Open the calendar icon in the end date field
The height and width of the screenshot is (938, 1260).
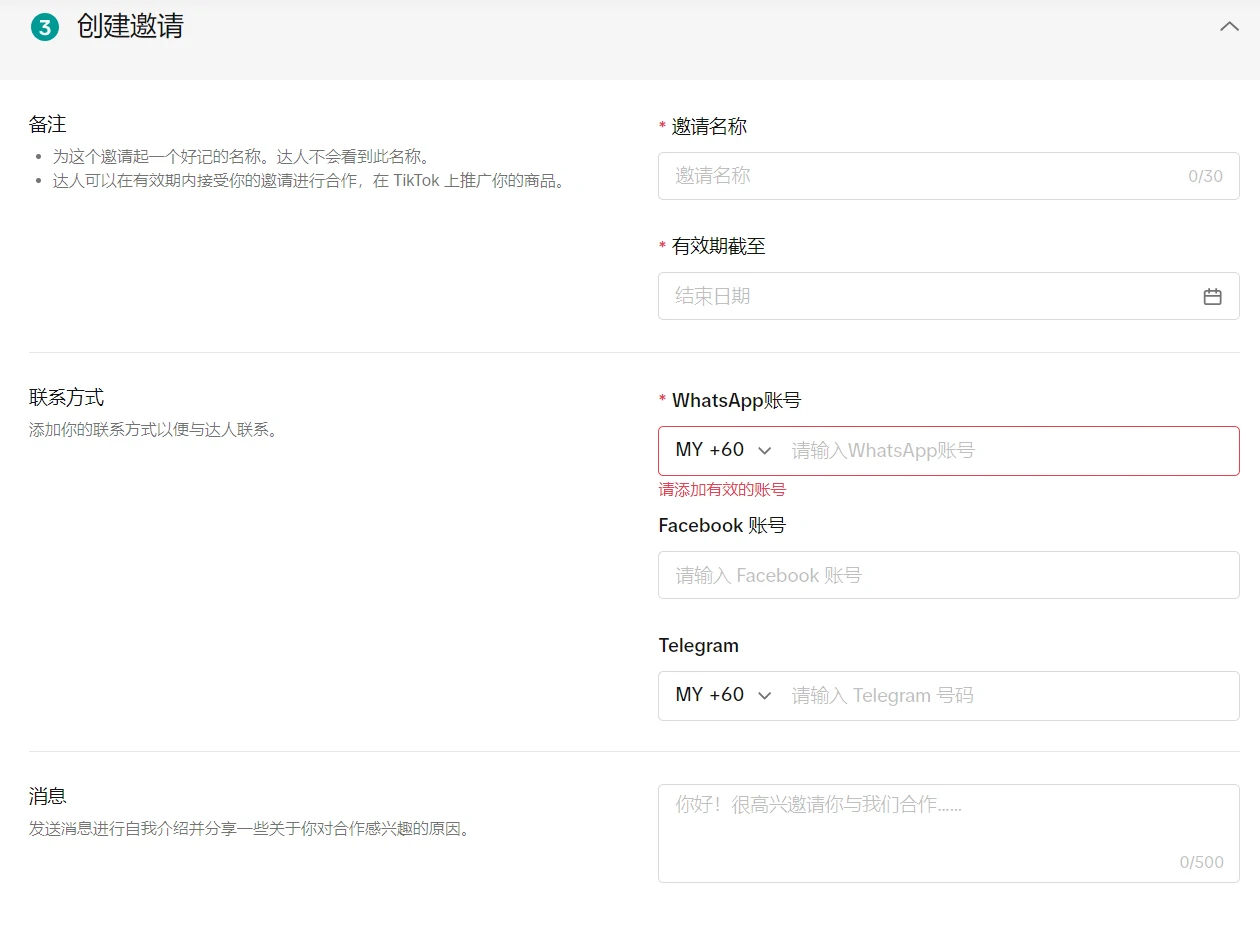pos(1212,296)
